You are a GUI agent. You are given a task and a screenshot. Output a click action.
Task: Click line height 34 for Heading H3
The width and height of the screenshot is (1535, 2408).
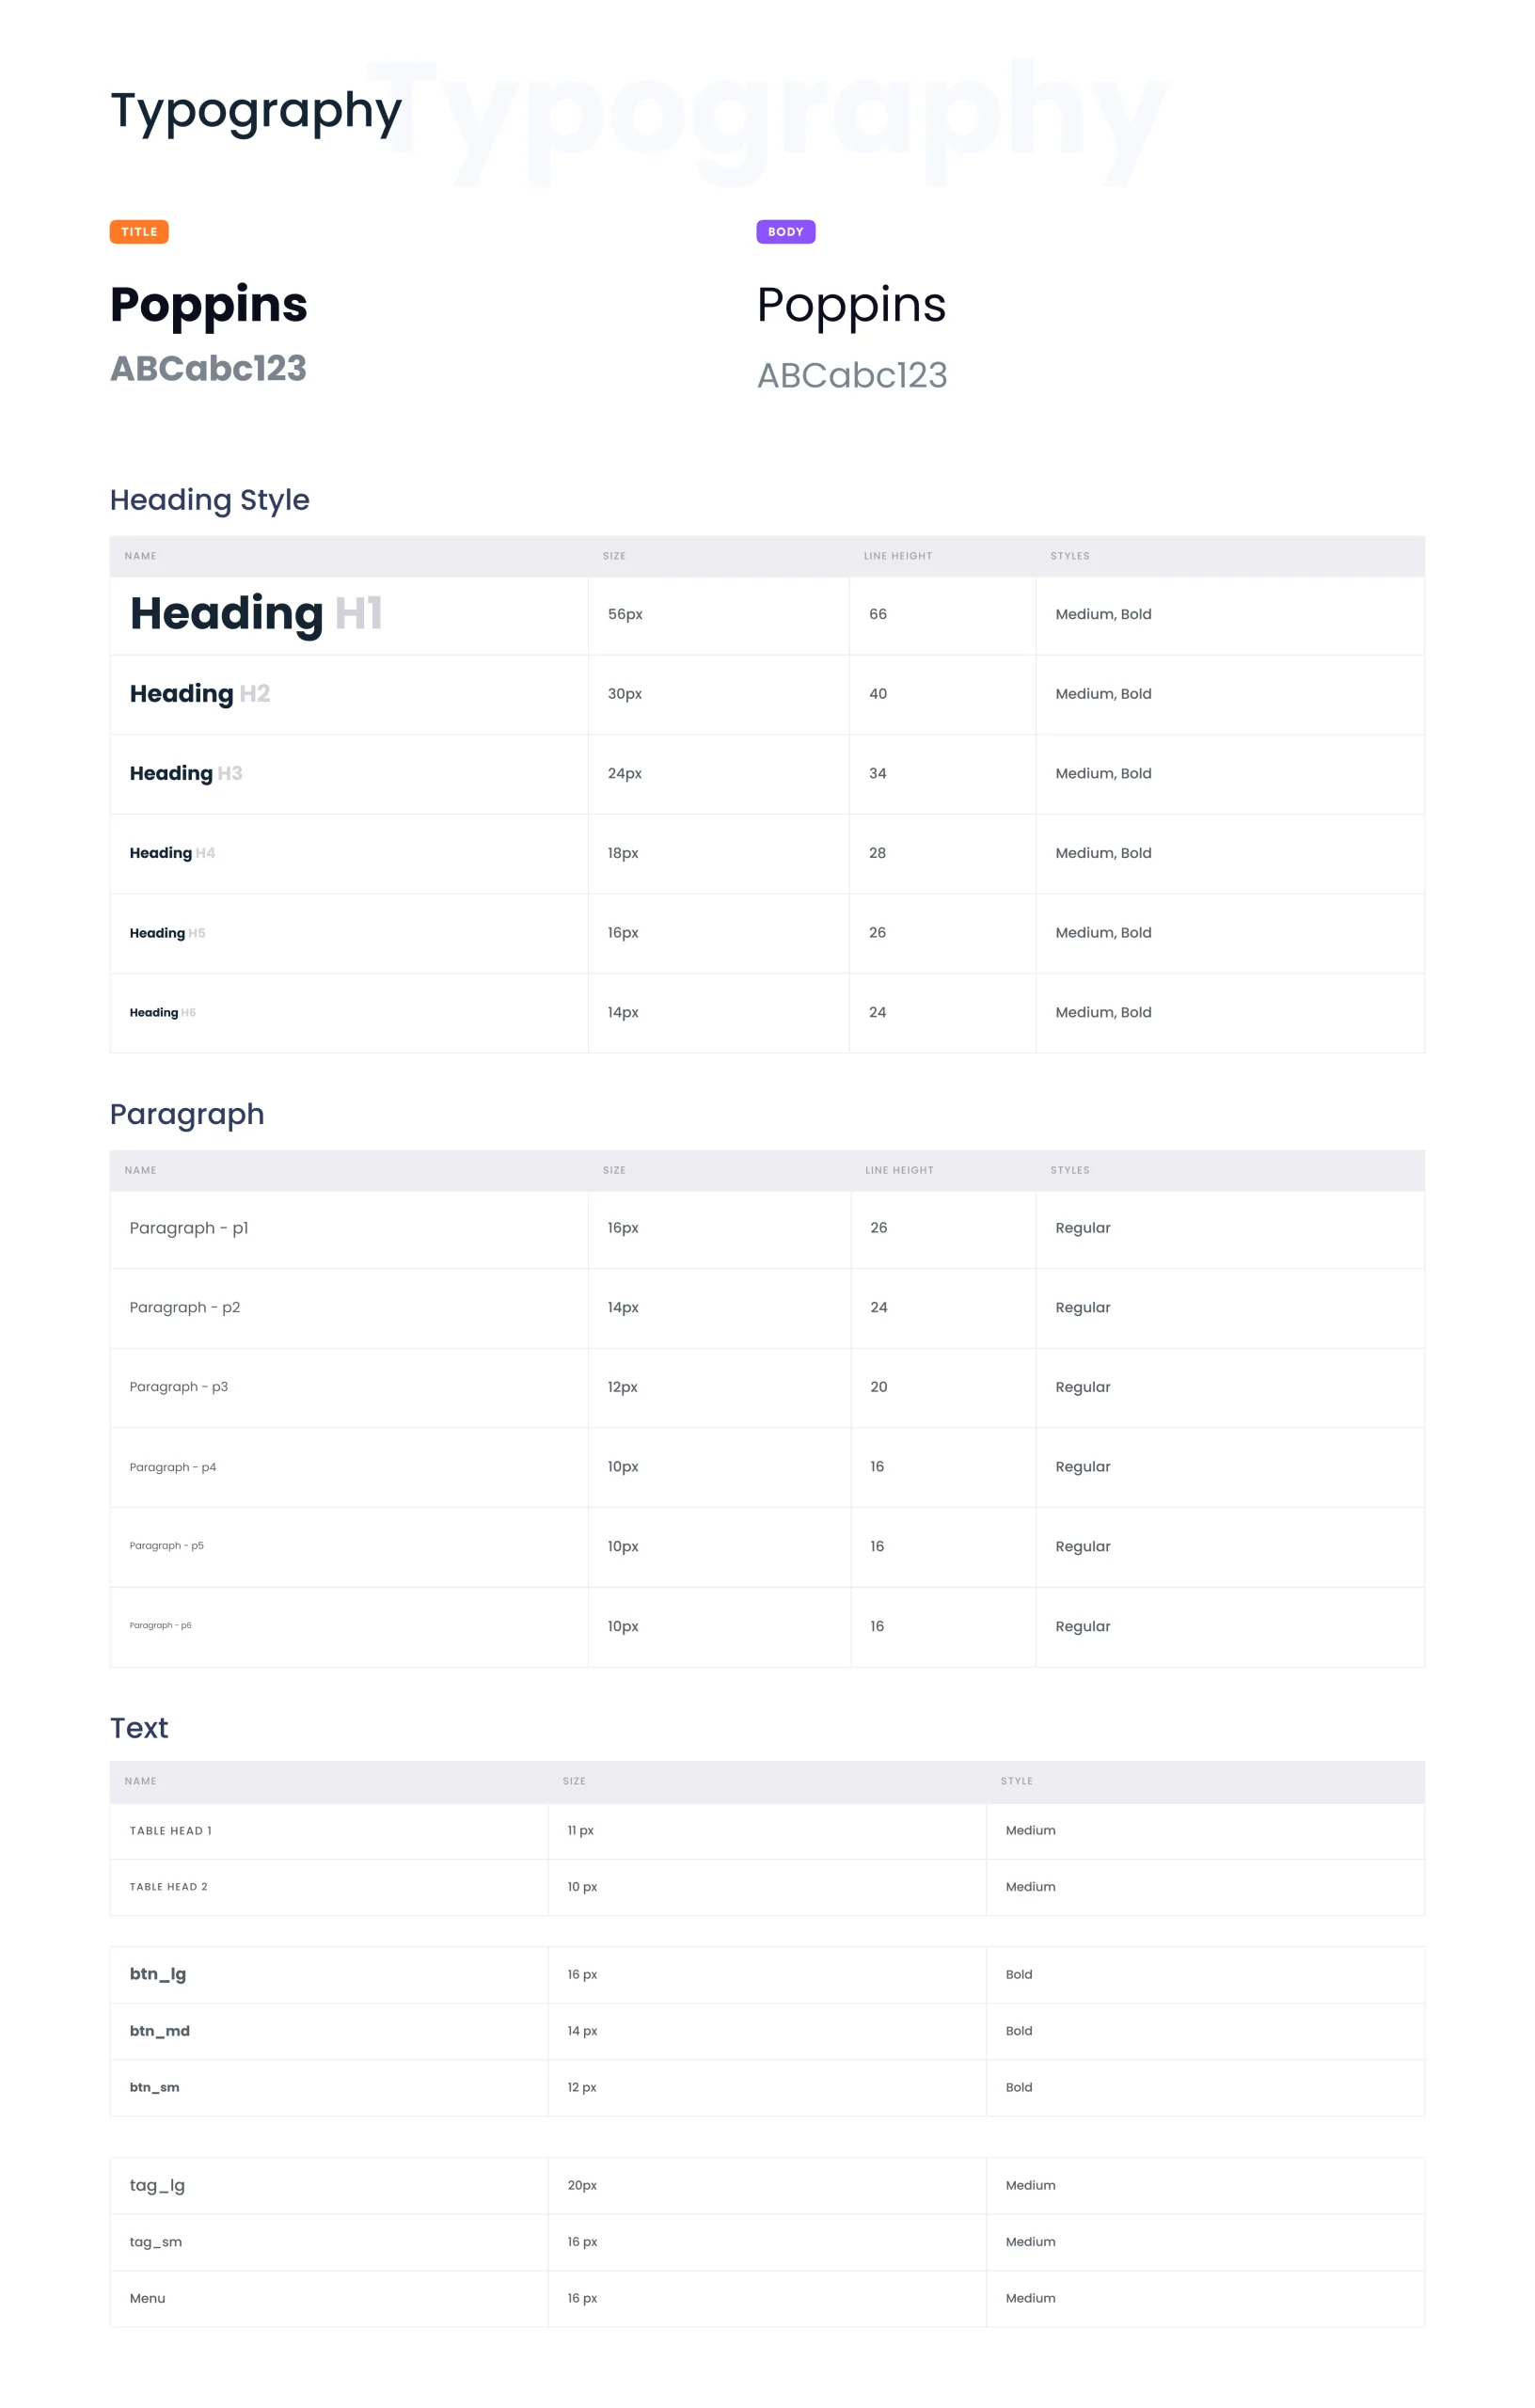pyautogui.click(x=877, y=773)
